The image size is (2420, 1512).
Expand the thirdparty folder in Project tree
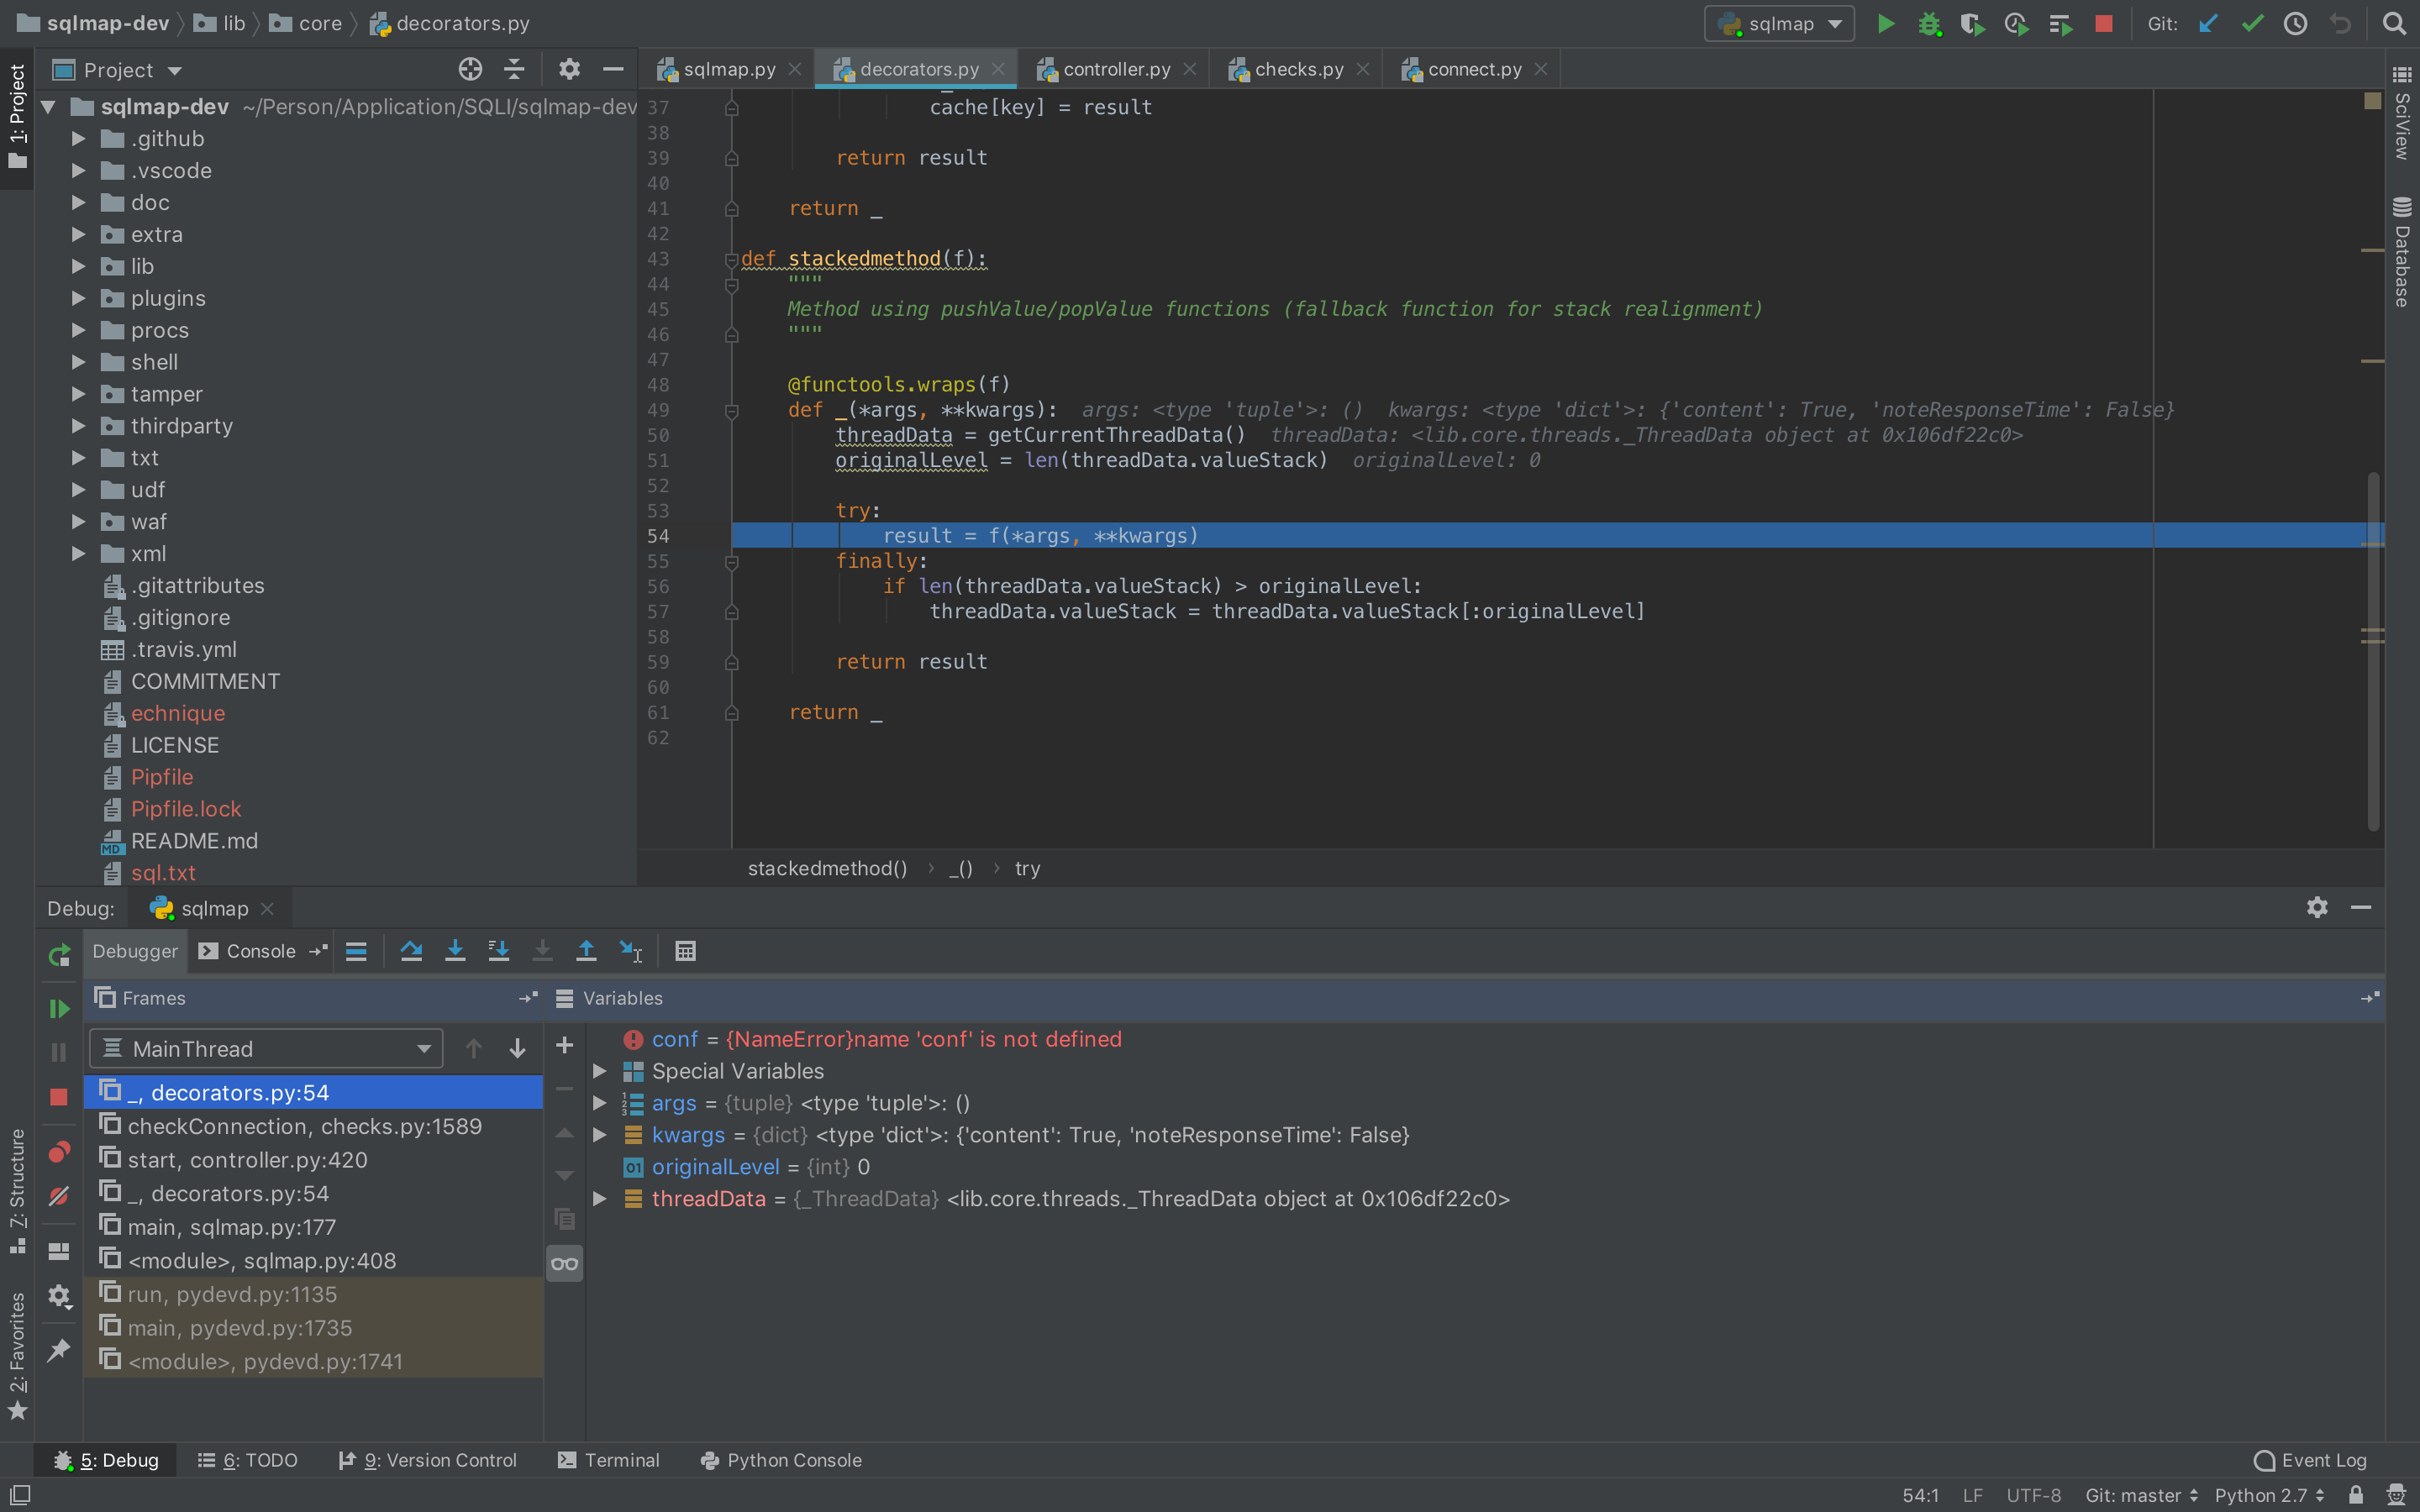pos(78,426)
